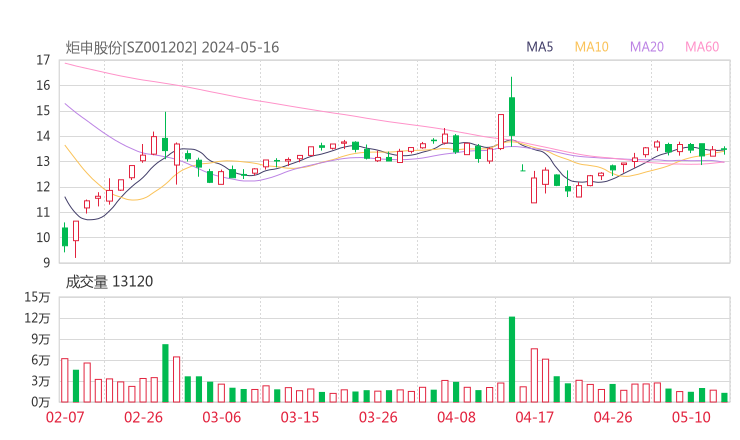Toggle the MA5 legend entry
Screen dimensions: 740x440
[539, 47]
